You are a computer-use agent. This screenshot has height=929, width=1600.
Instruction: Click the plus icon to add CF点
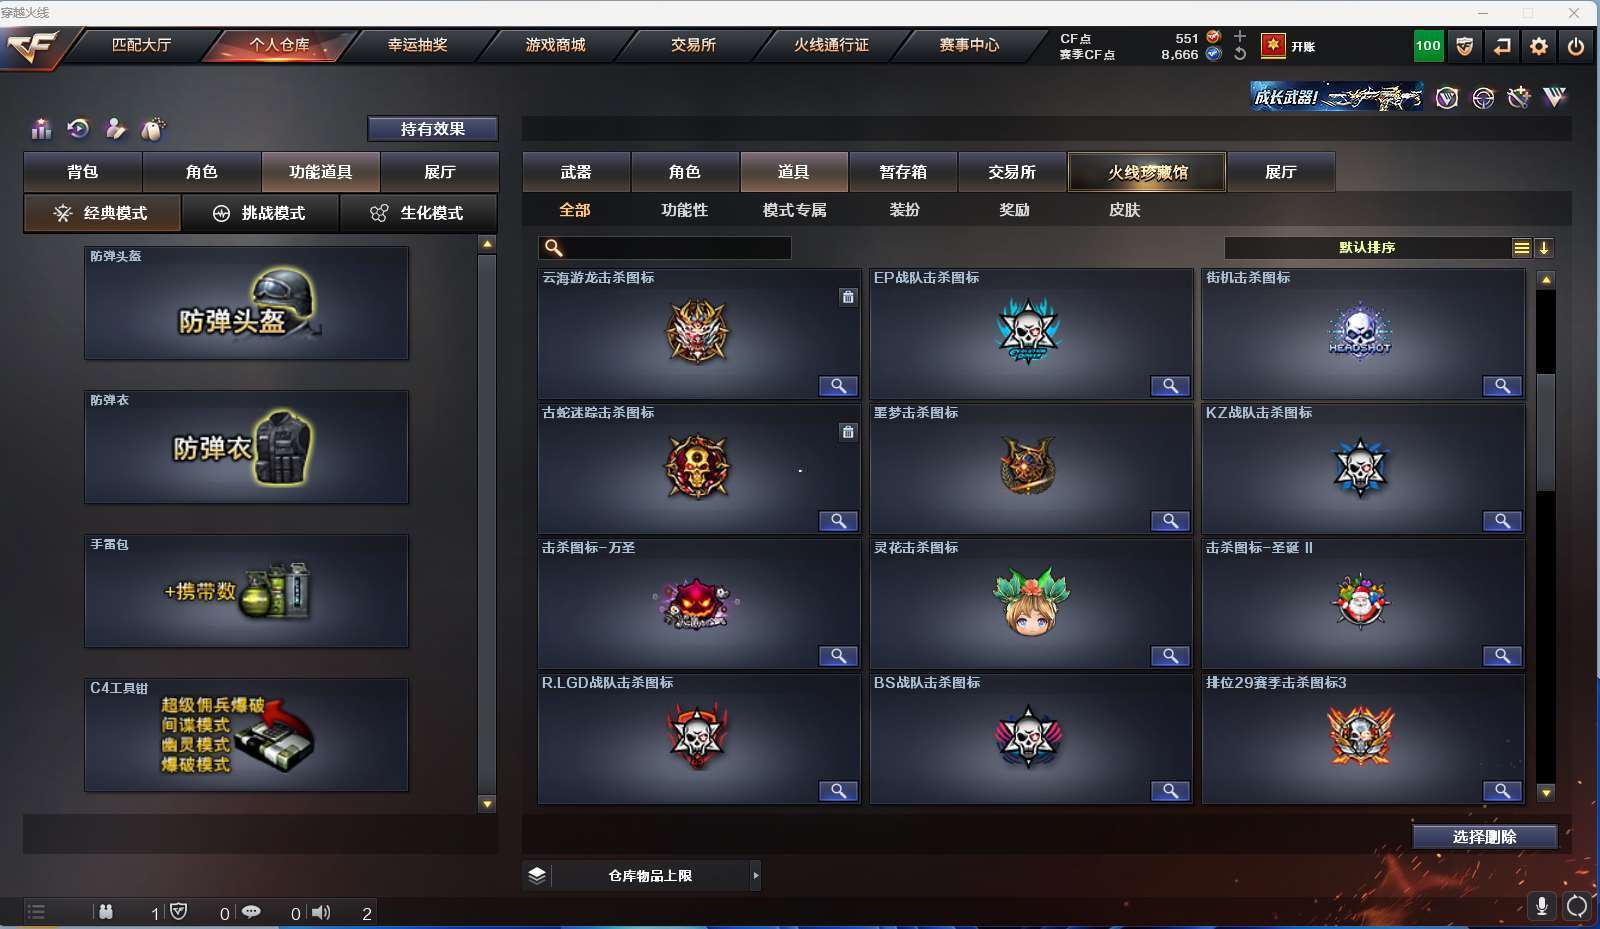pyautogui.click(x=1240, y=37)
